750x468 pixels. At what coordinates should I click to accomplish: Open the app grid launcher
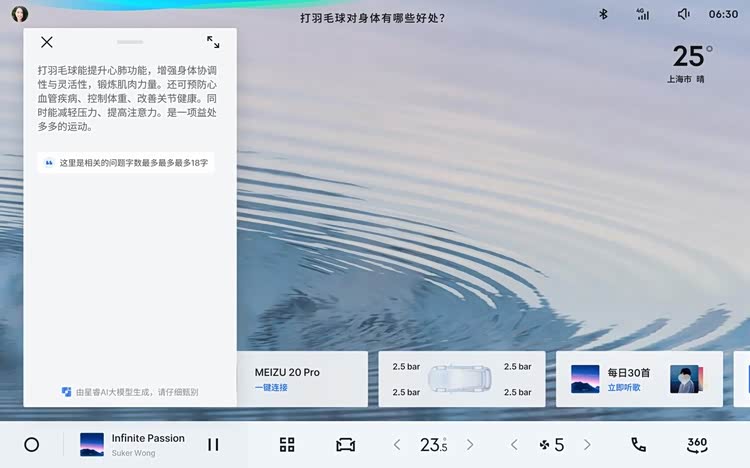[x=287, y=445]
